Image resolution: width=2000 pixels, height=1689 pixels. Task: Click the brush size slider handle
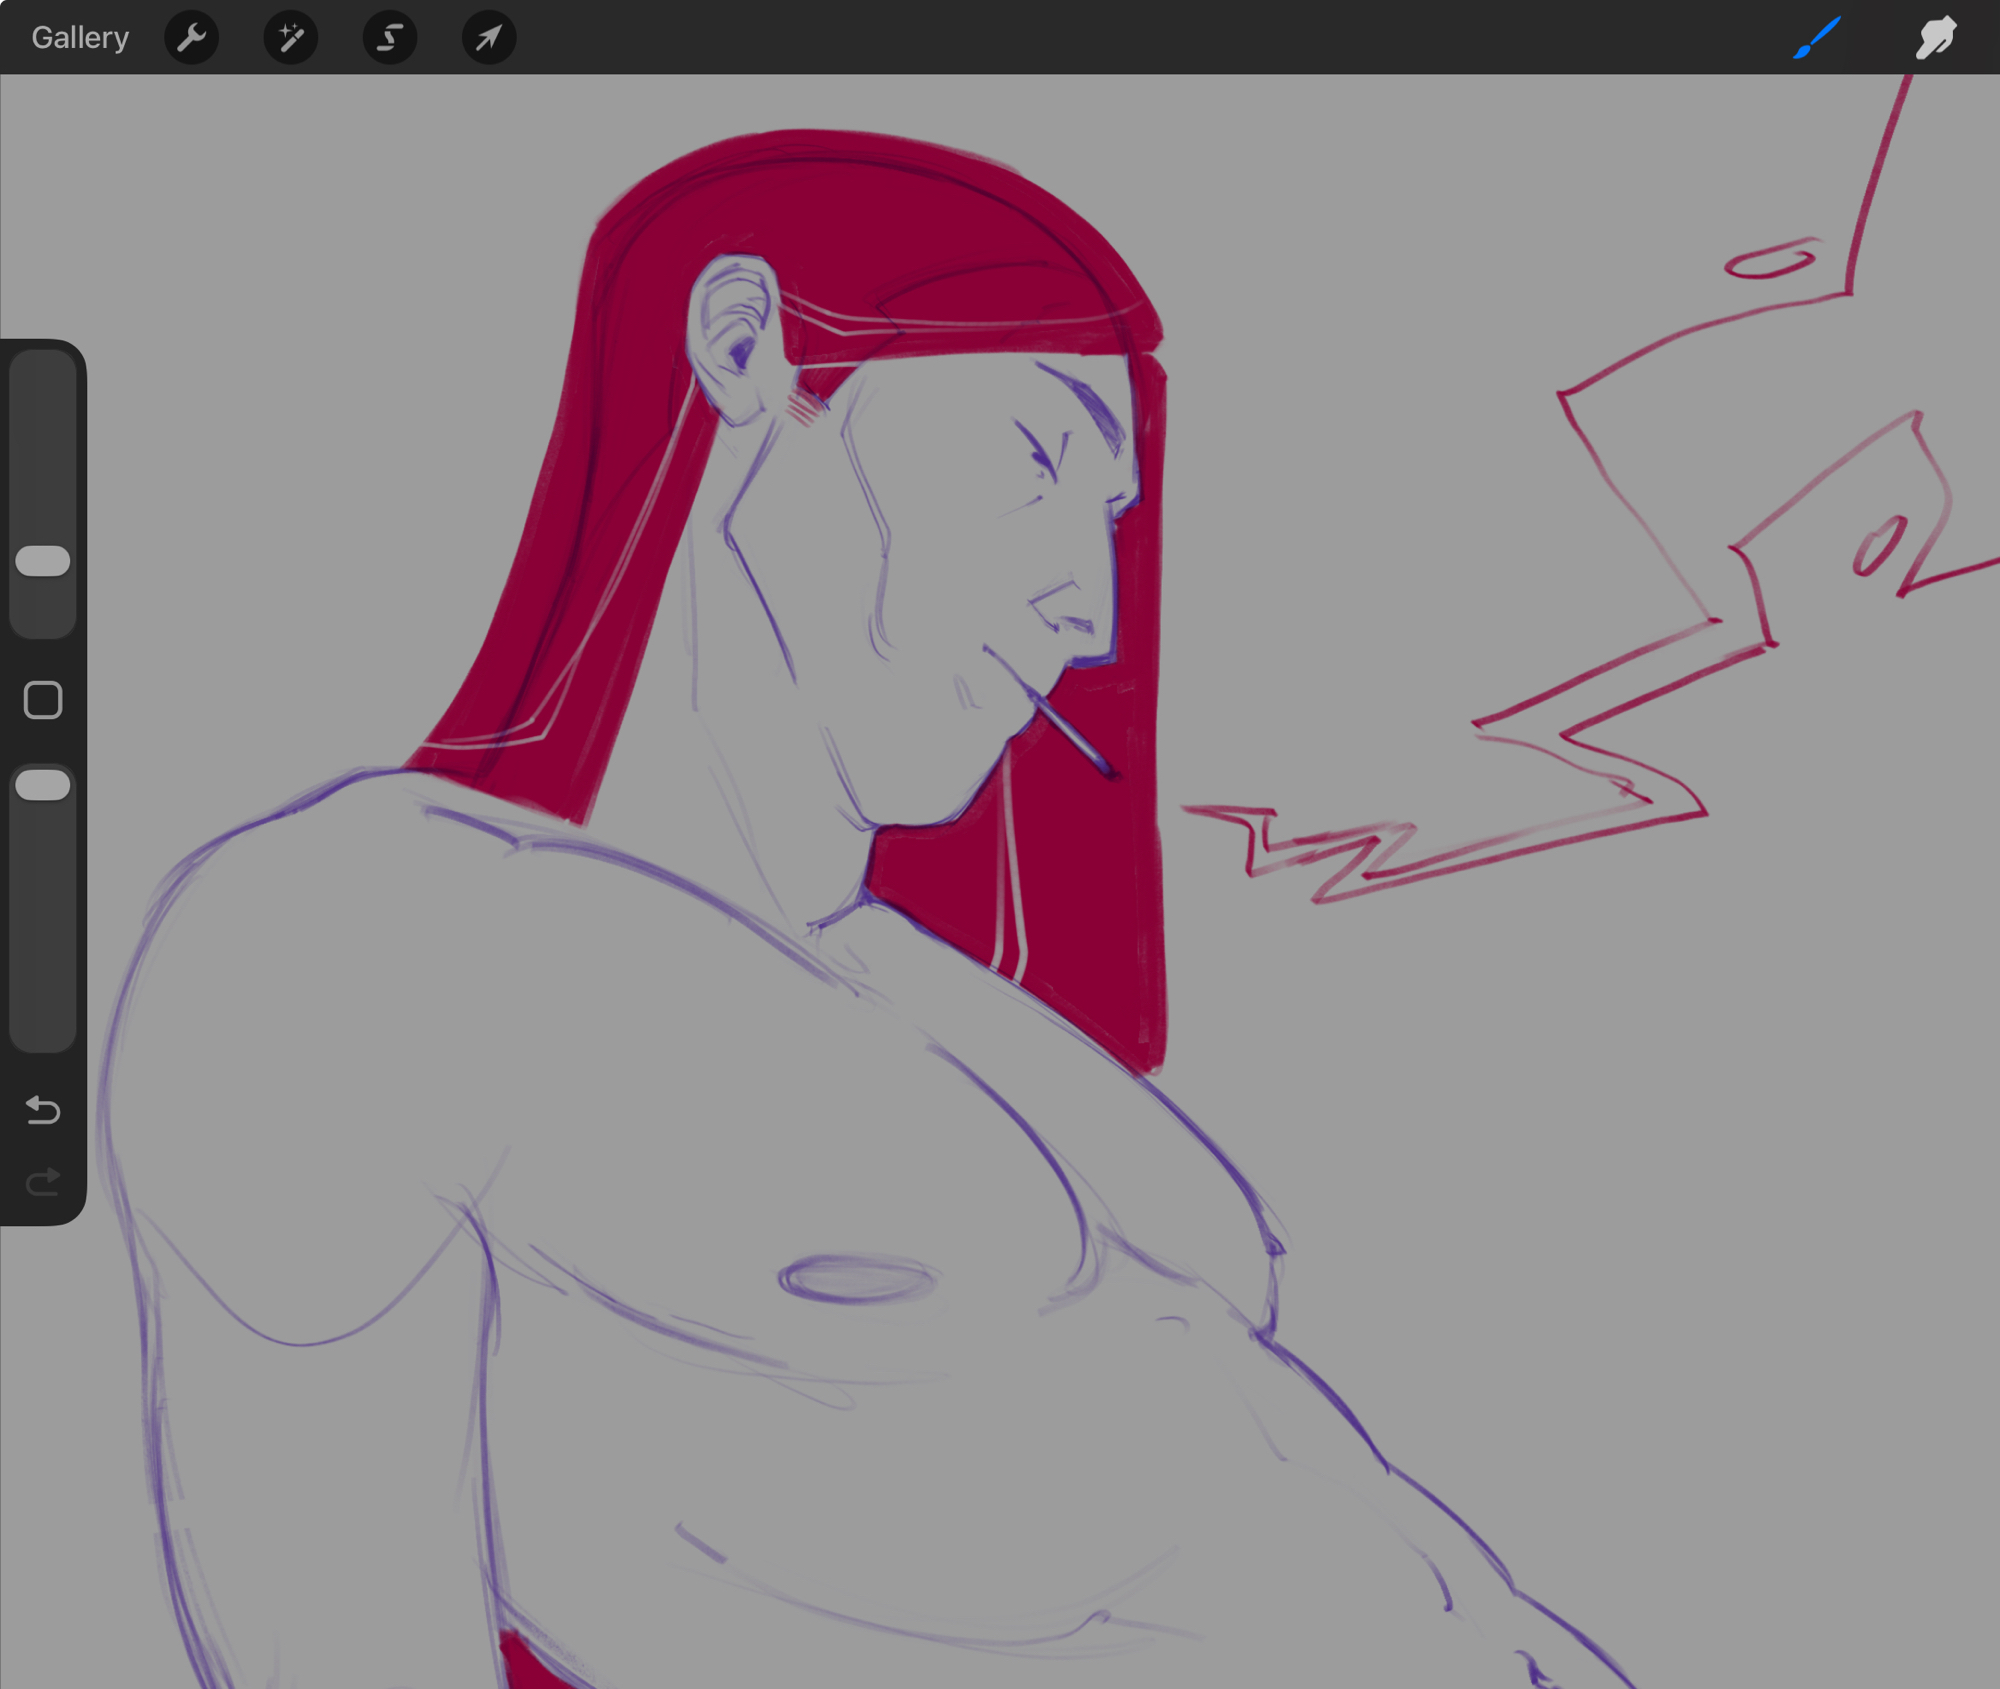pyautogui.click(x=43, y=561)
